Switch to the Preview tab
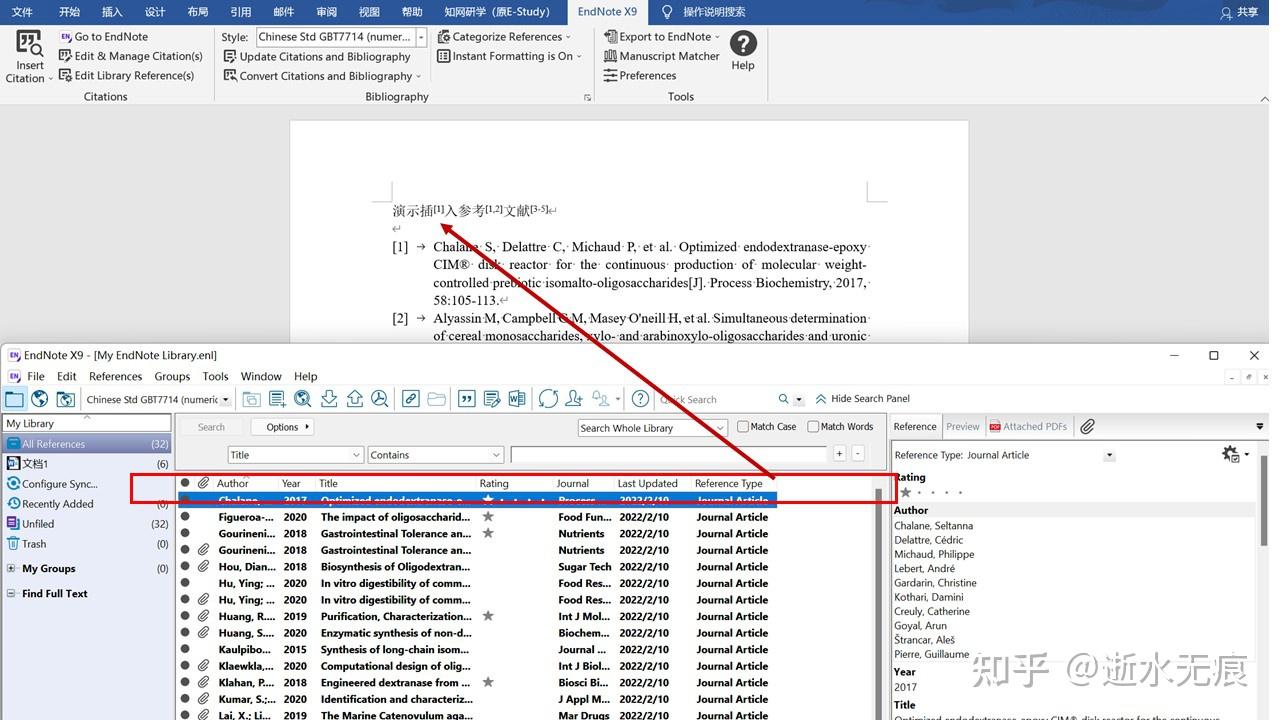 963,426
